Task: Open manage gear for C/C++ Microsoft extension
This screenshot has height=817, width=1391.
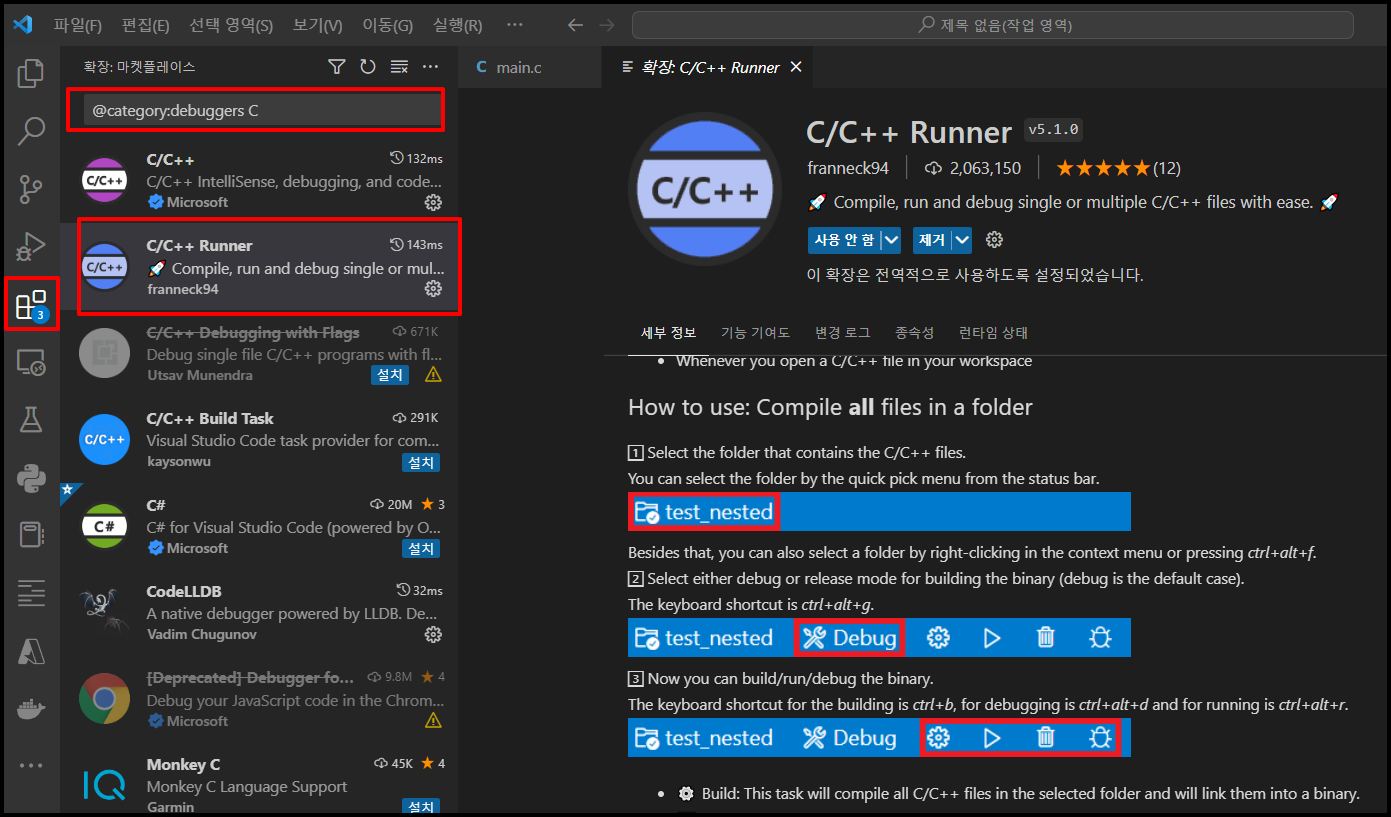Action: (x=433, y=202)
